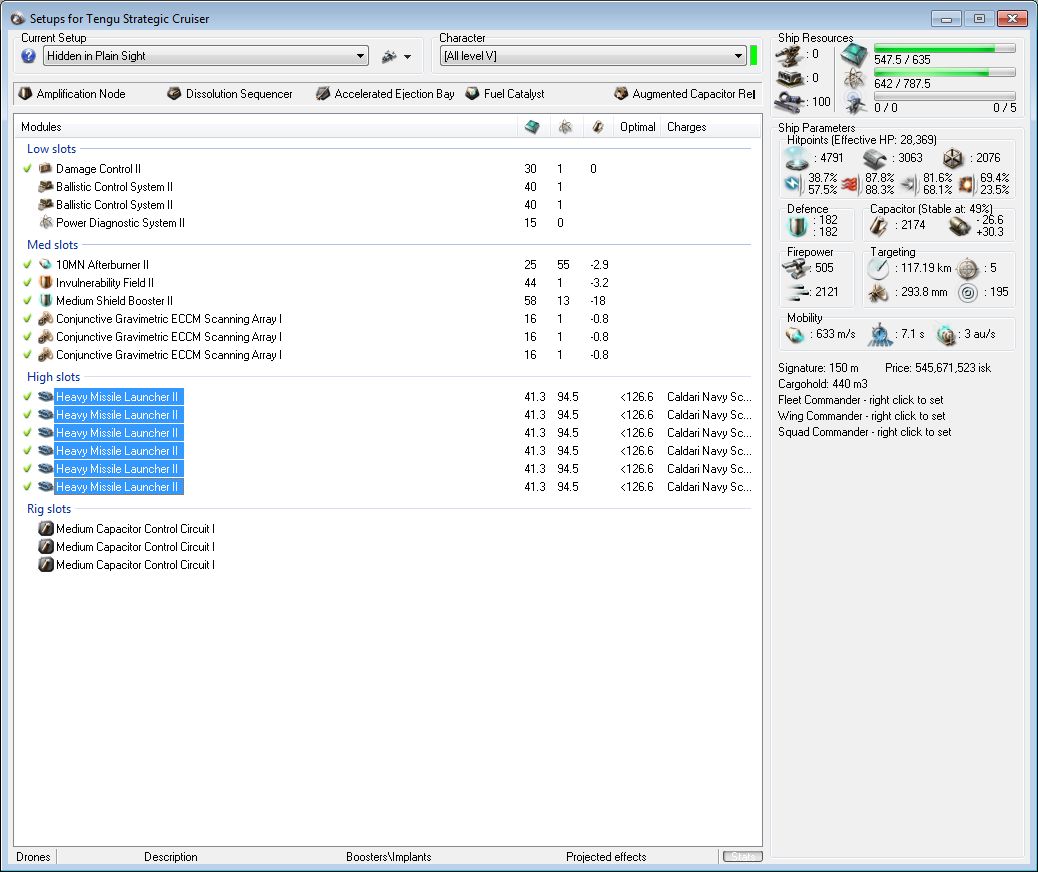
Task: Select the Power Diagnostic System II row
Action: tap(120, 223)
